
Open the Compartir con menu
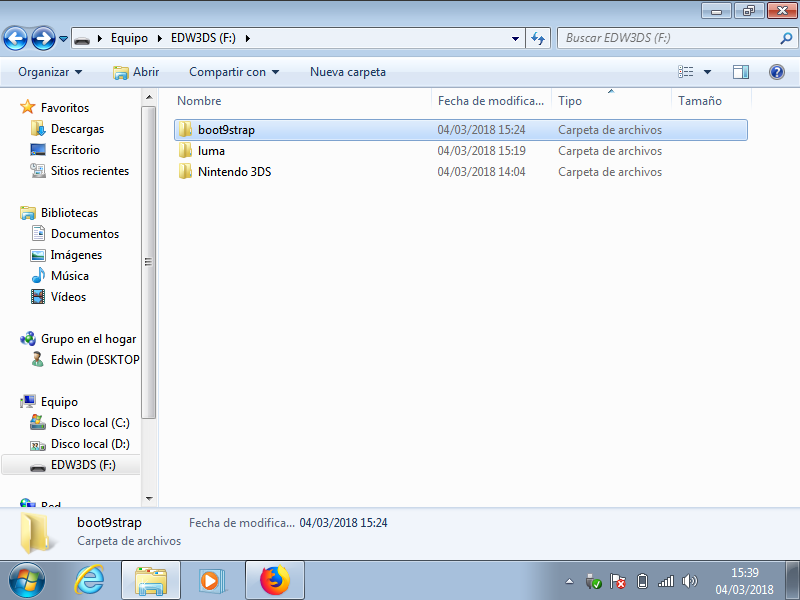click(234, 72)
